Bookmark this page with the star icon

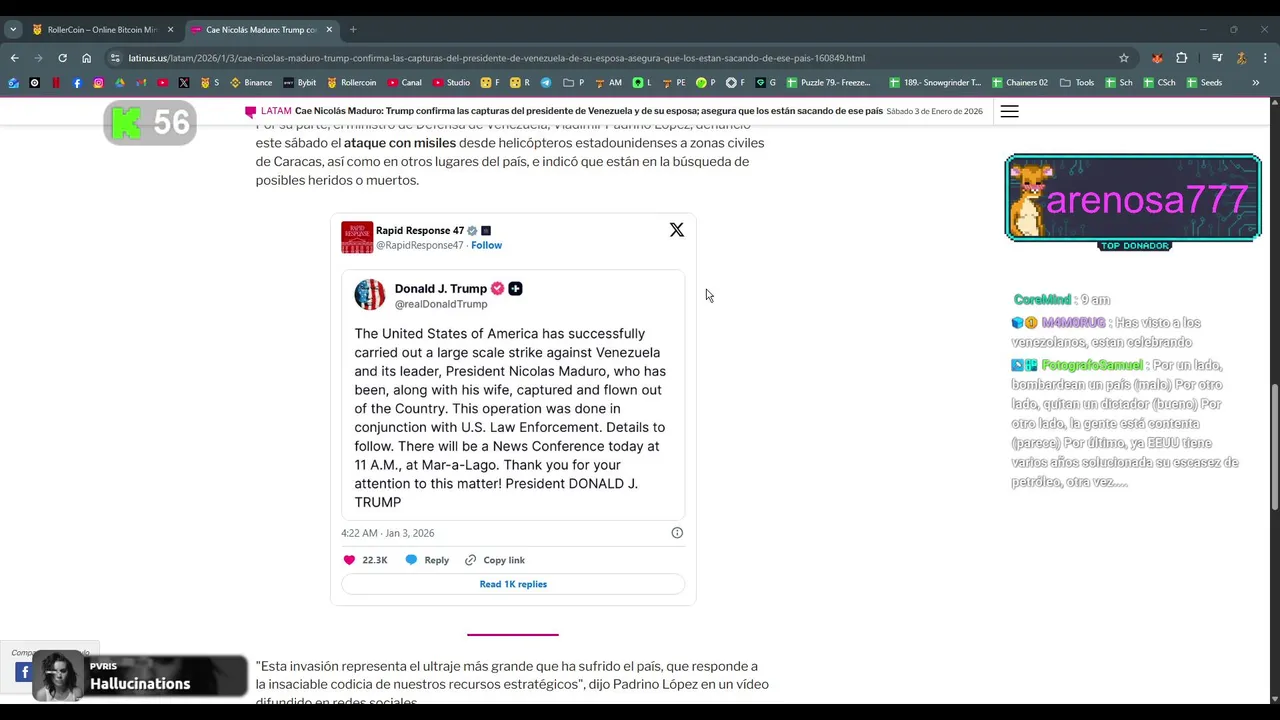pos(1124,58)
